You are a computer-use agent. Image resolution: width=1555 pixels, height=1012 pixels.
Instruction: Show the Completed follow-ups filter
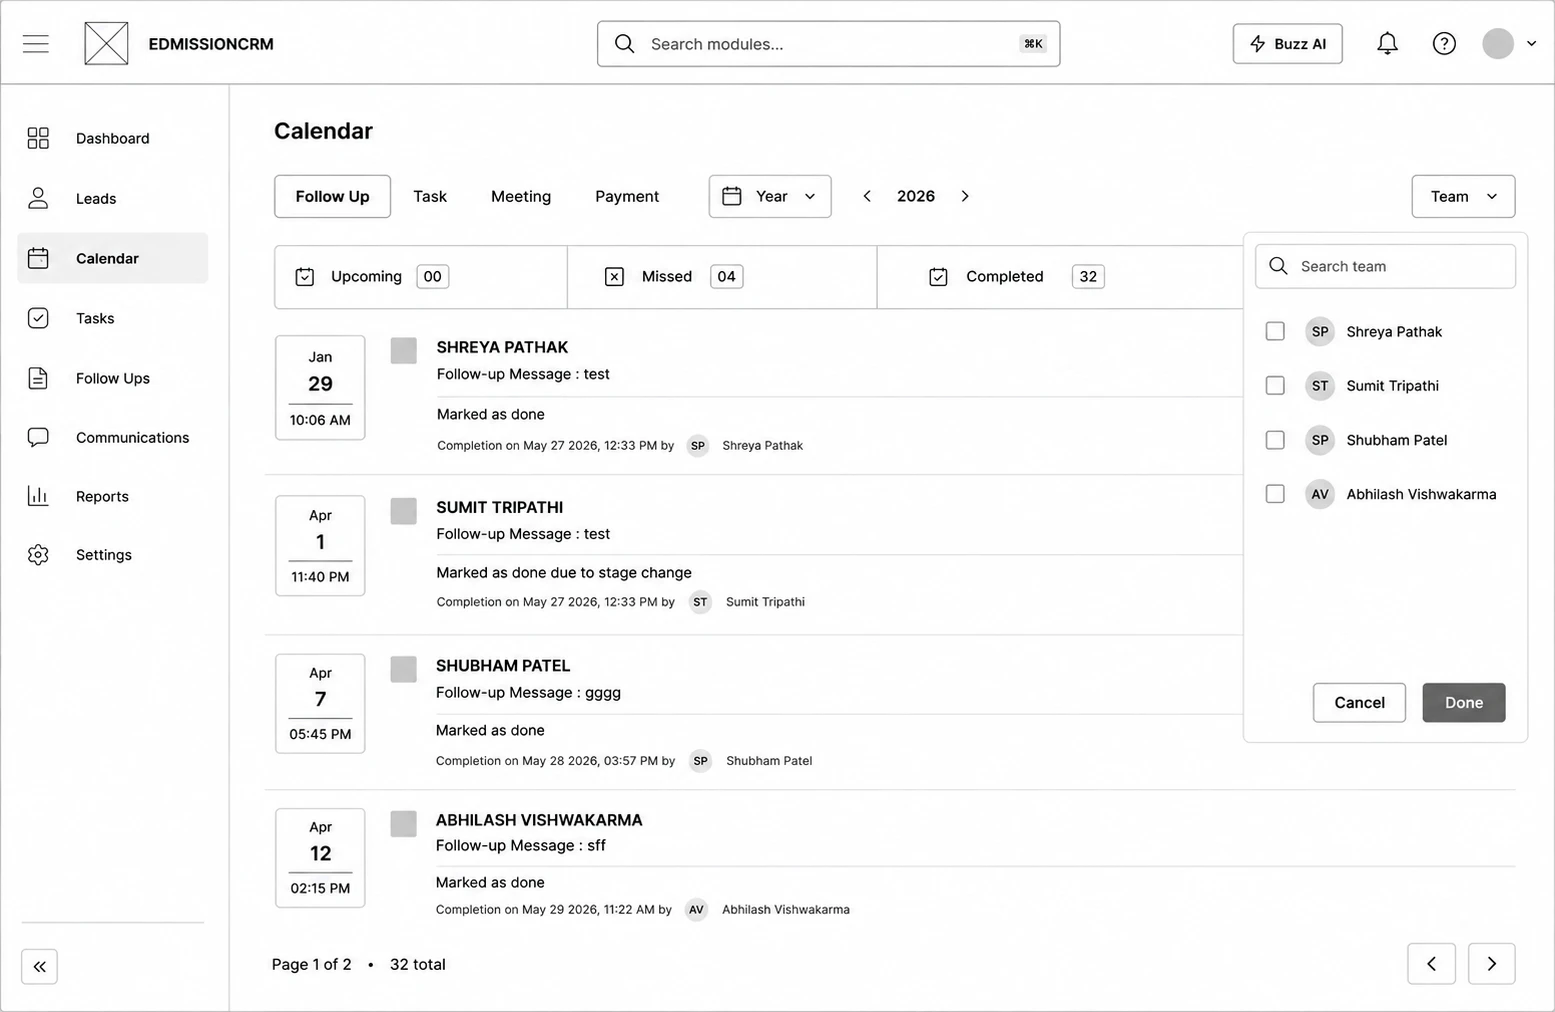coord(1060,277)
